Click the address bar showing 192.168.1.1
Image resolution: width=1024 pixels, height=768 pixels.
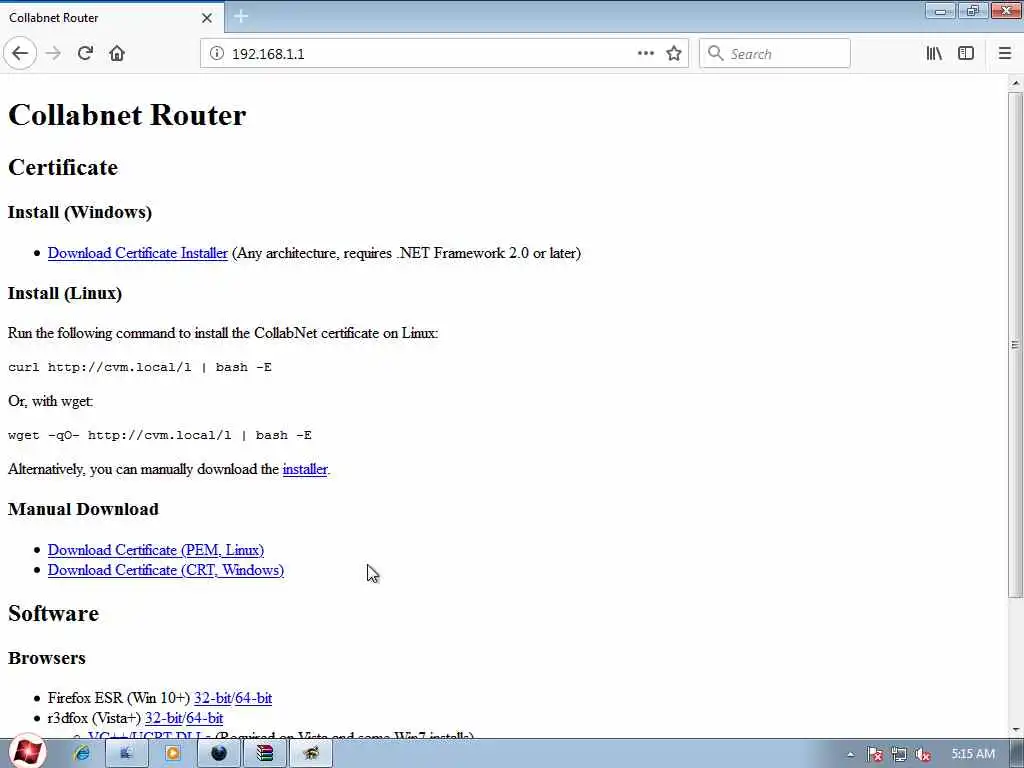[431, 54]
